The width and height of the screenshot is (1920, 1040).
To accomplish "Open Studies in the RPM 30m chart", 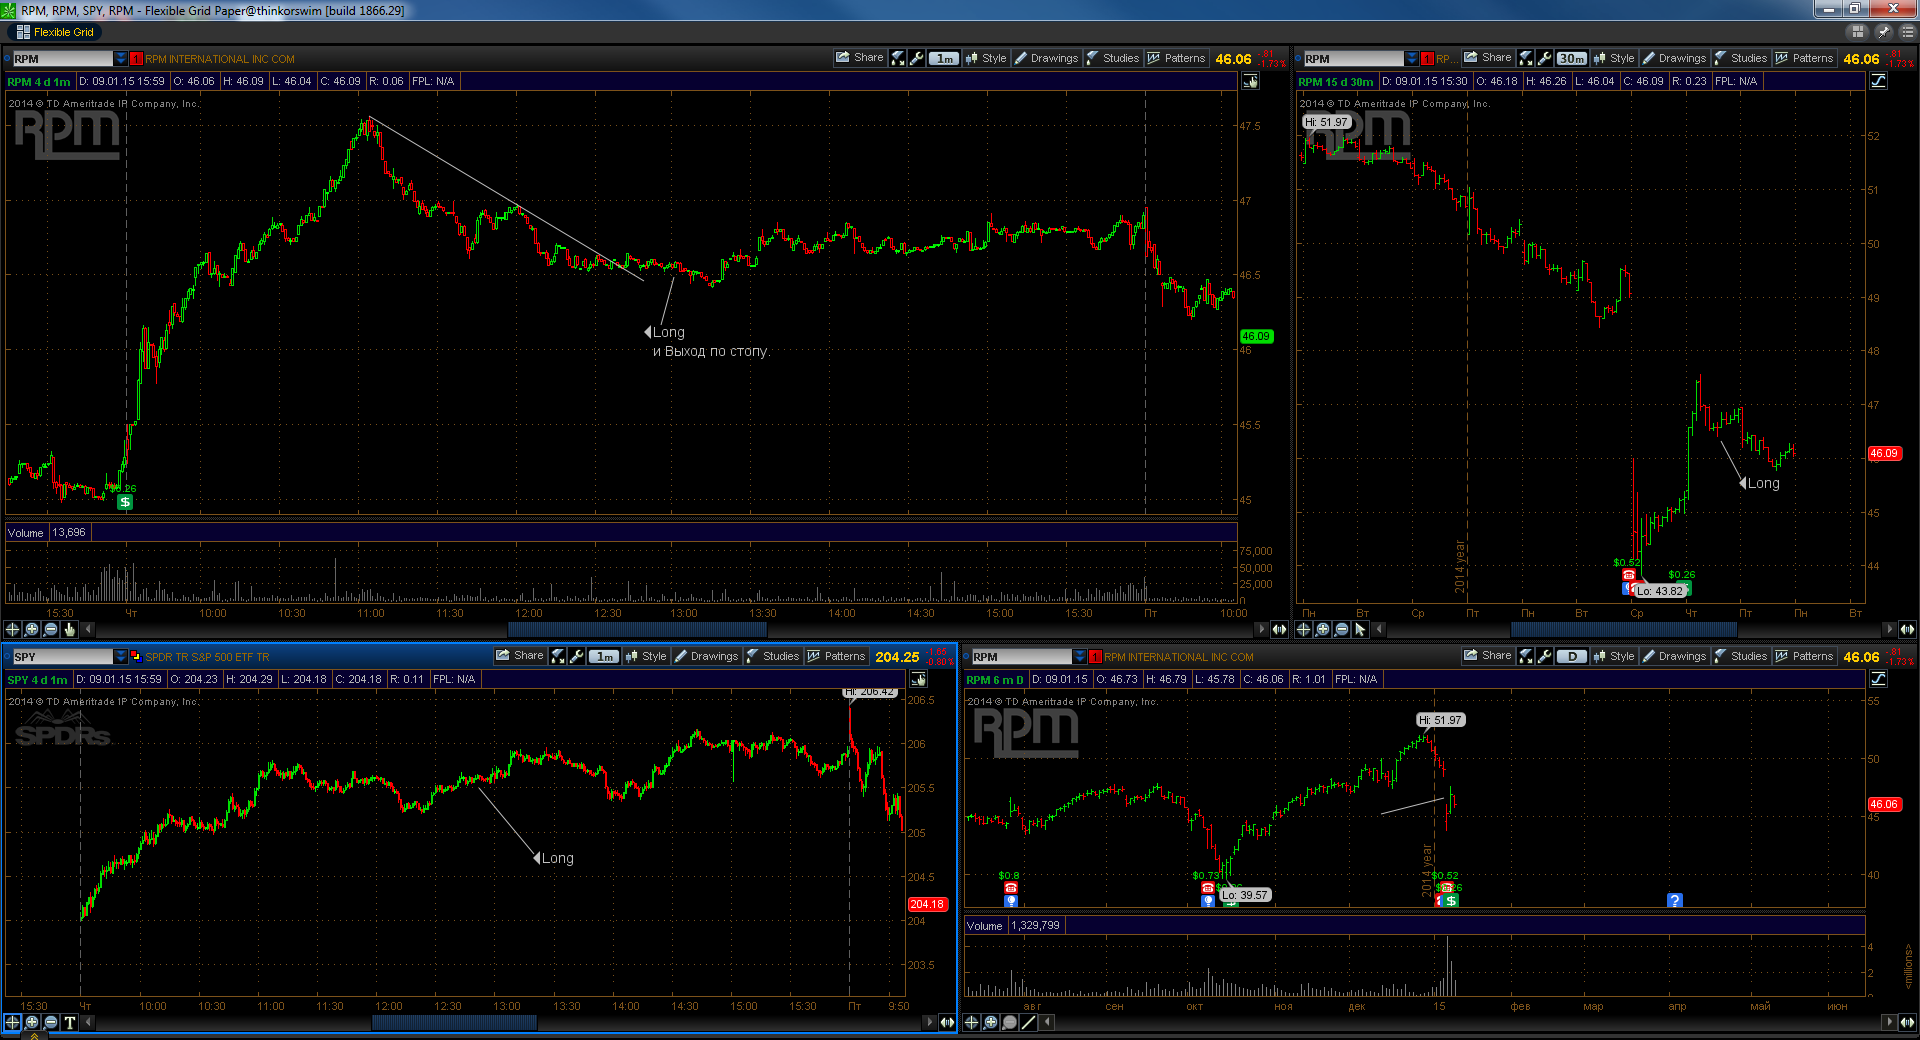I will point(1741,58).
